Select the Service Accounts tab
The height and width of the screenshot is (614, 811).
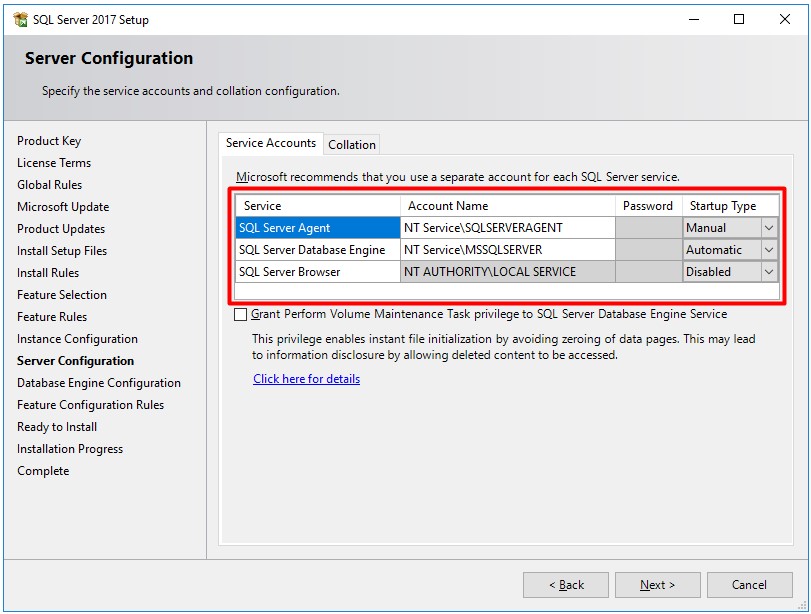(269, 143)
